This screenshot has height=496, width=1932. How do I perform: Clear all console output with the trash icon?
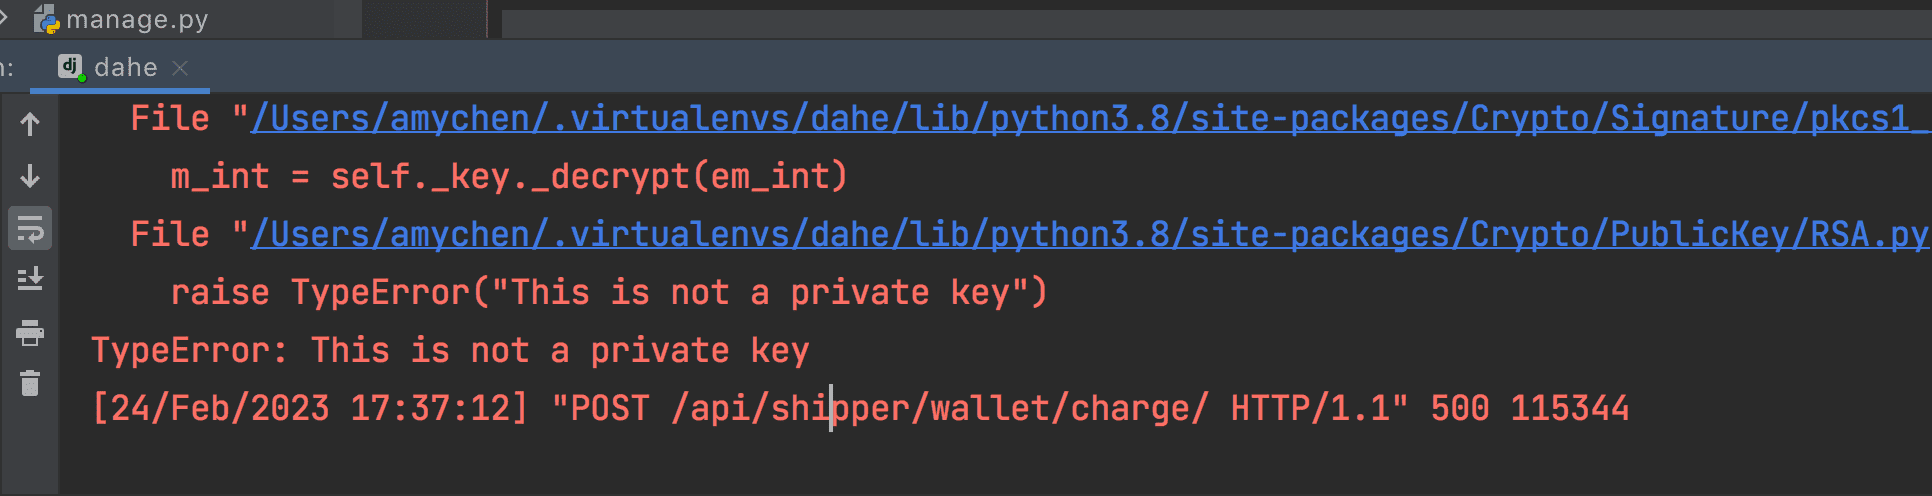click(30, 383)
